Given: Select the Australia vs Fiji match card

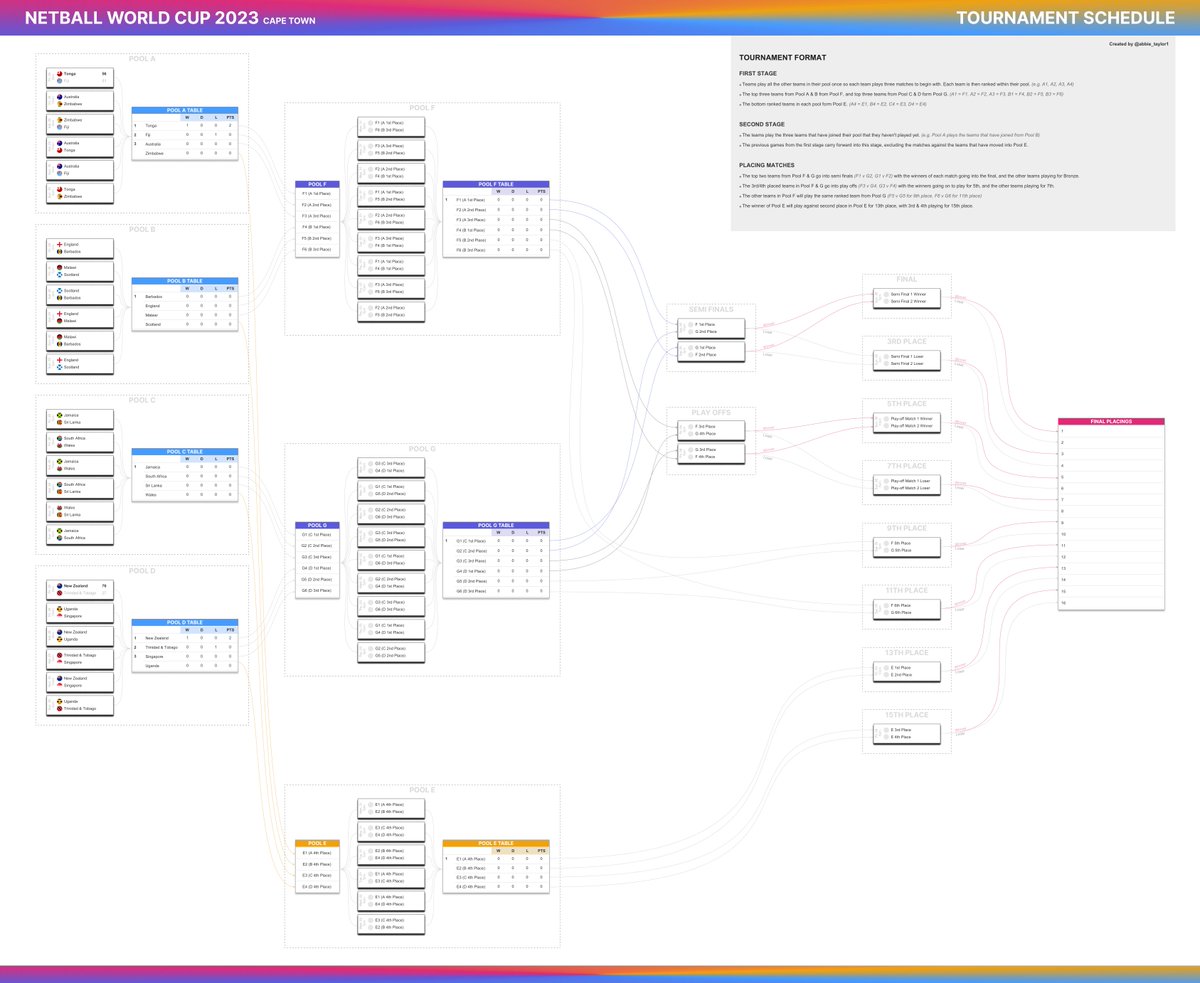Looking at the screenshot, I should 80,170.
